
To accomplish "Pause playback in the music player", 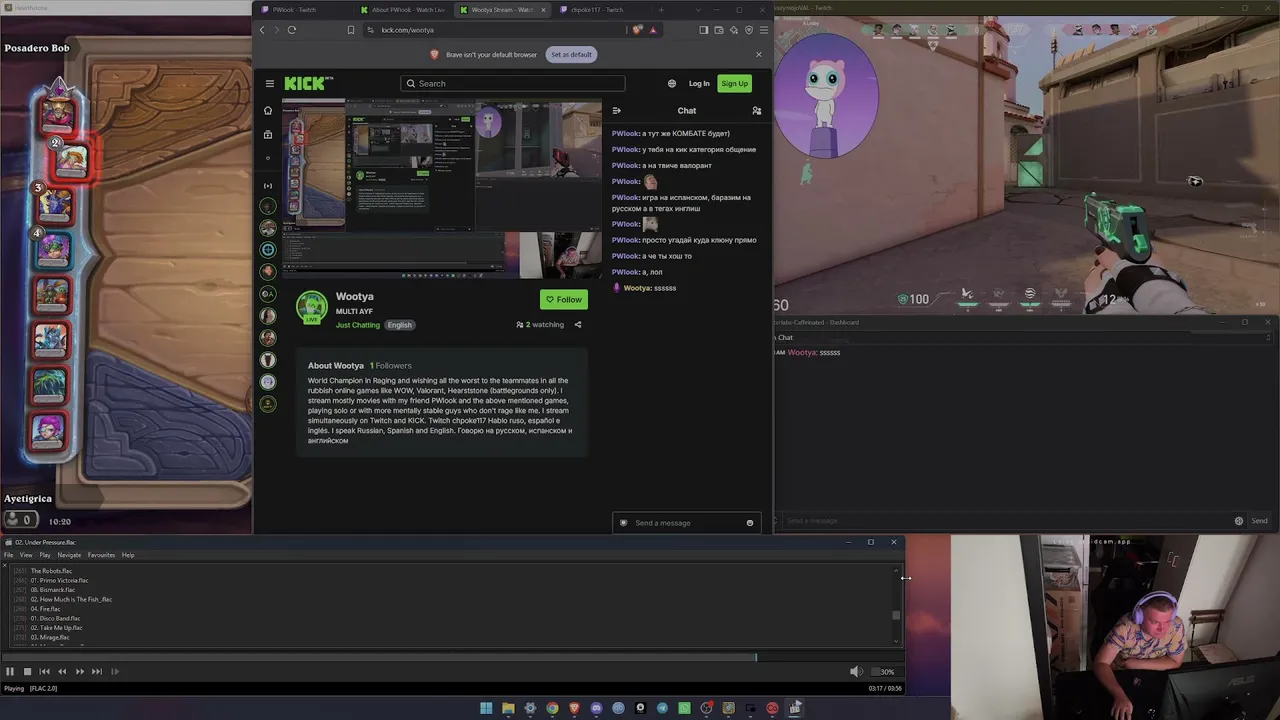I will [10, 672].
